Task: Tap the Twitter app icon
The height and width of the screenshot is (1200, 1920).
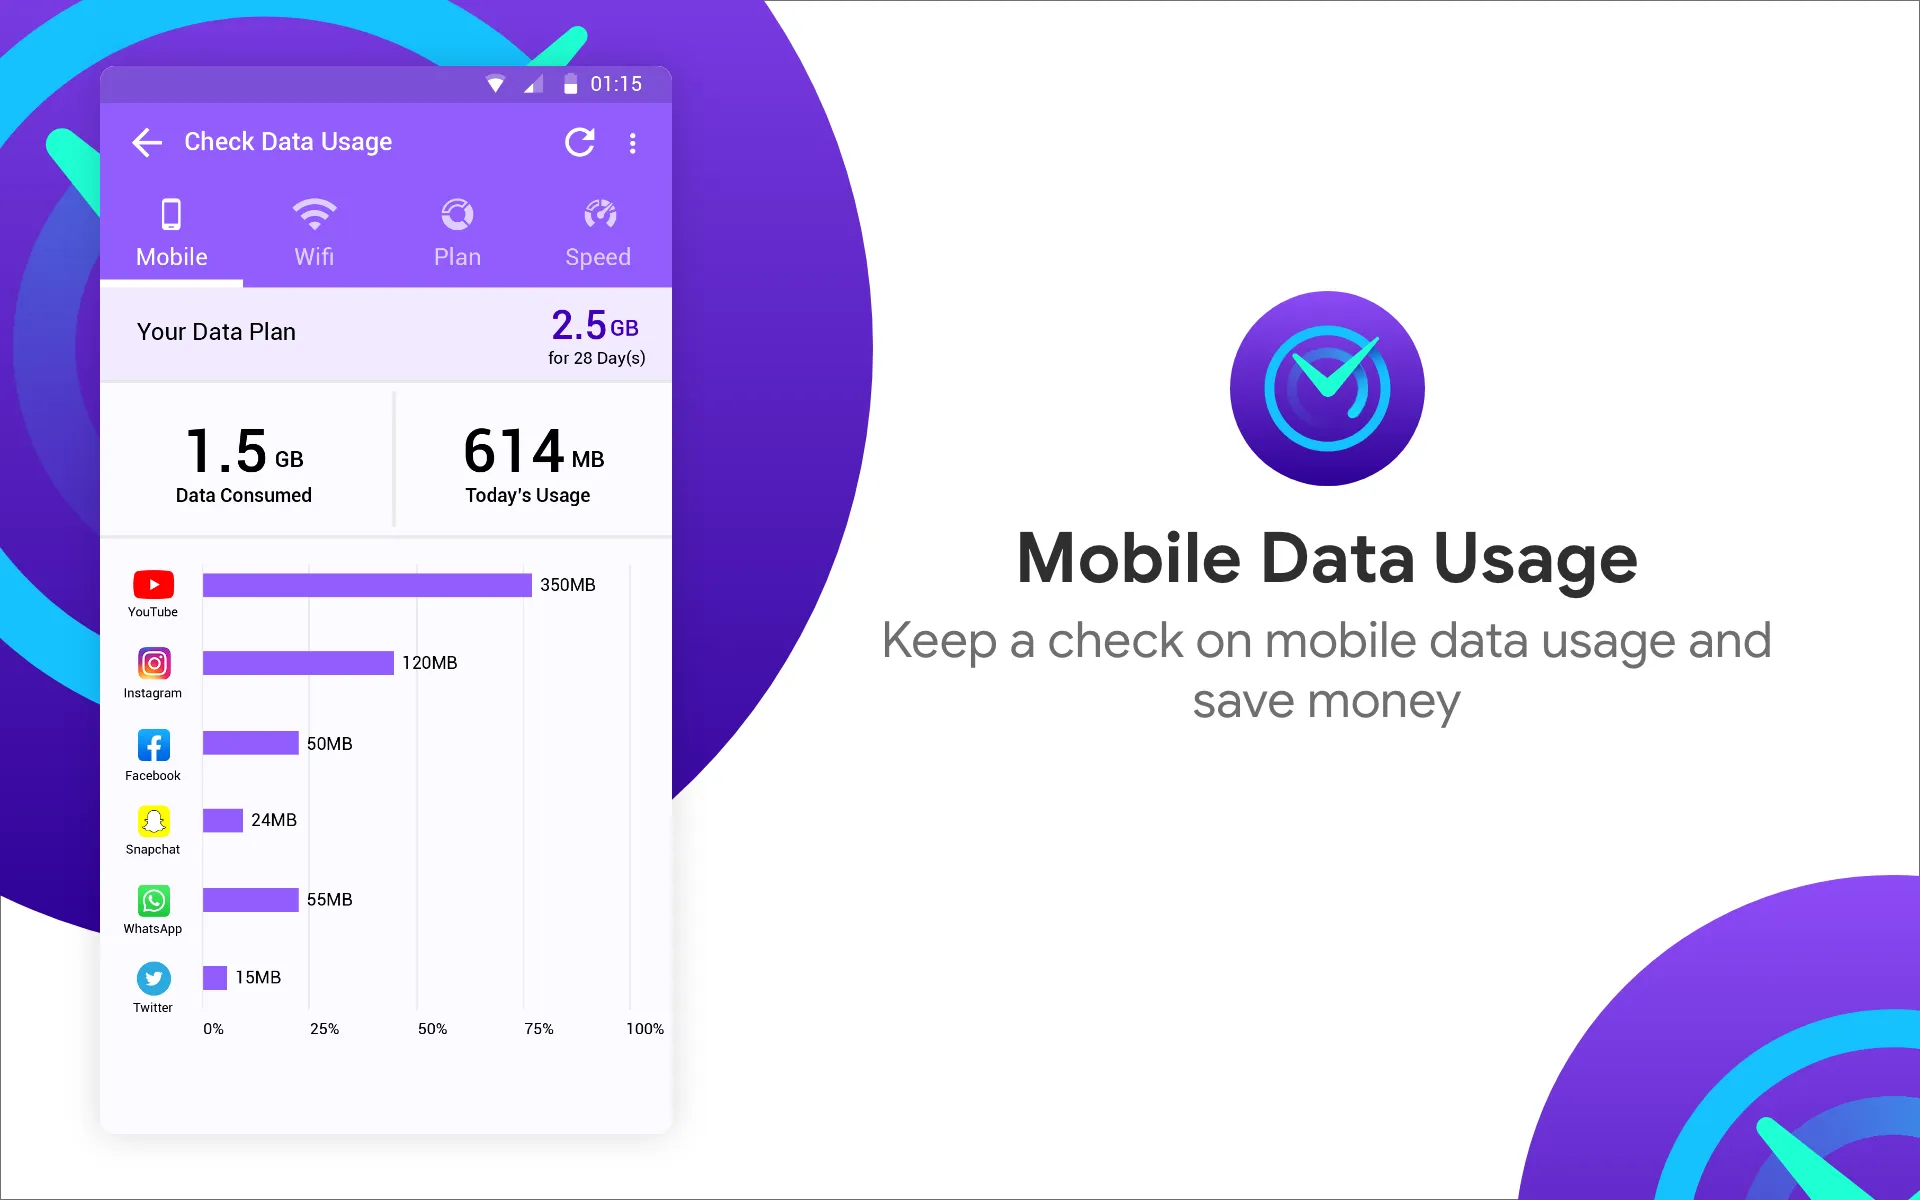Action: pos(152,979)
